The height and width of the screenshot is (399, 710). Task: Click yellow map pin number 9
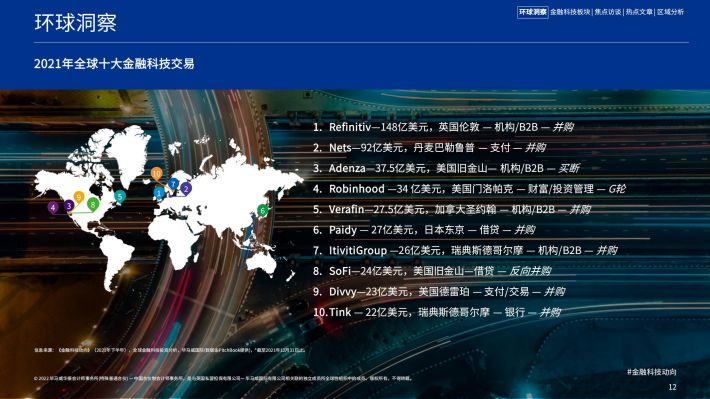click(79, 197)
